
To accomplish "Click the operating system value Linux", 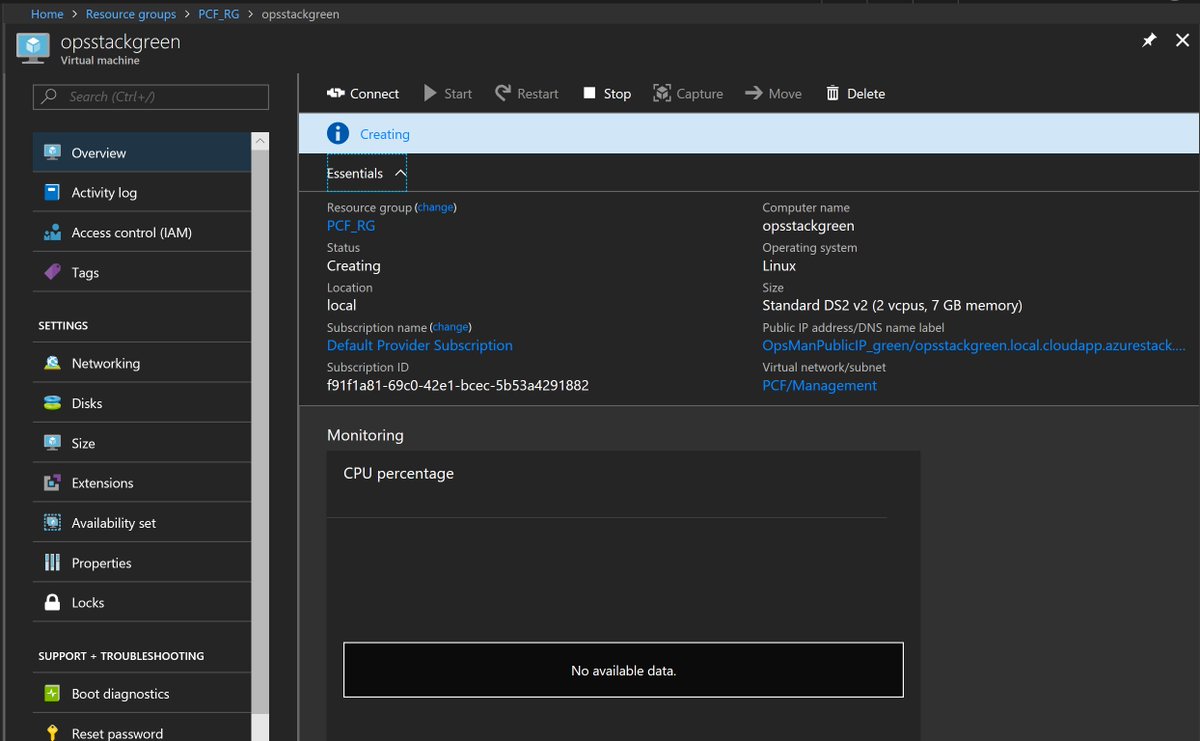I will [779, 266].
